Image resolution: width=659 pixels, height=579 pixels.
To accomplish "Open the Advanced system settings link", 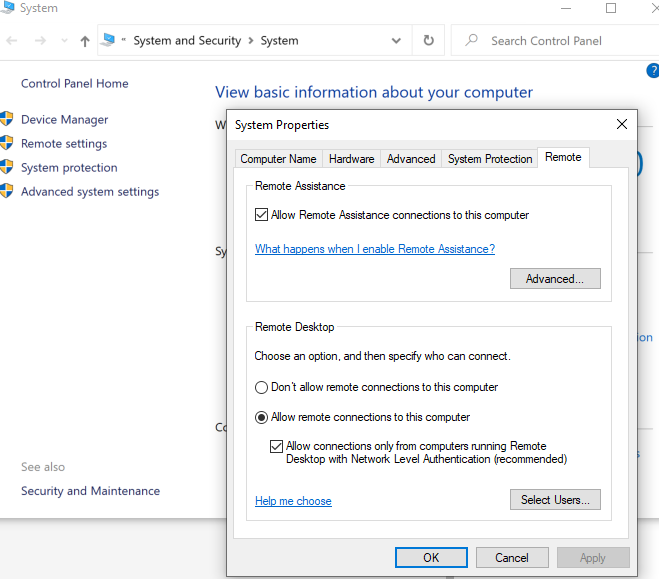I will pos(90,192).
